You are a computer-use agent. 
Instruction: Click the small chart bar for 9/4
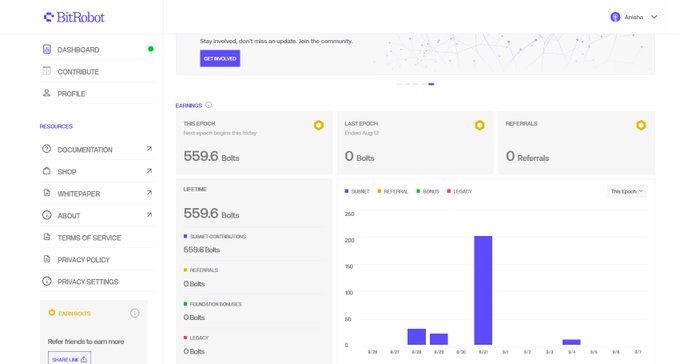point(572,342)
